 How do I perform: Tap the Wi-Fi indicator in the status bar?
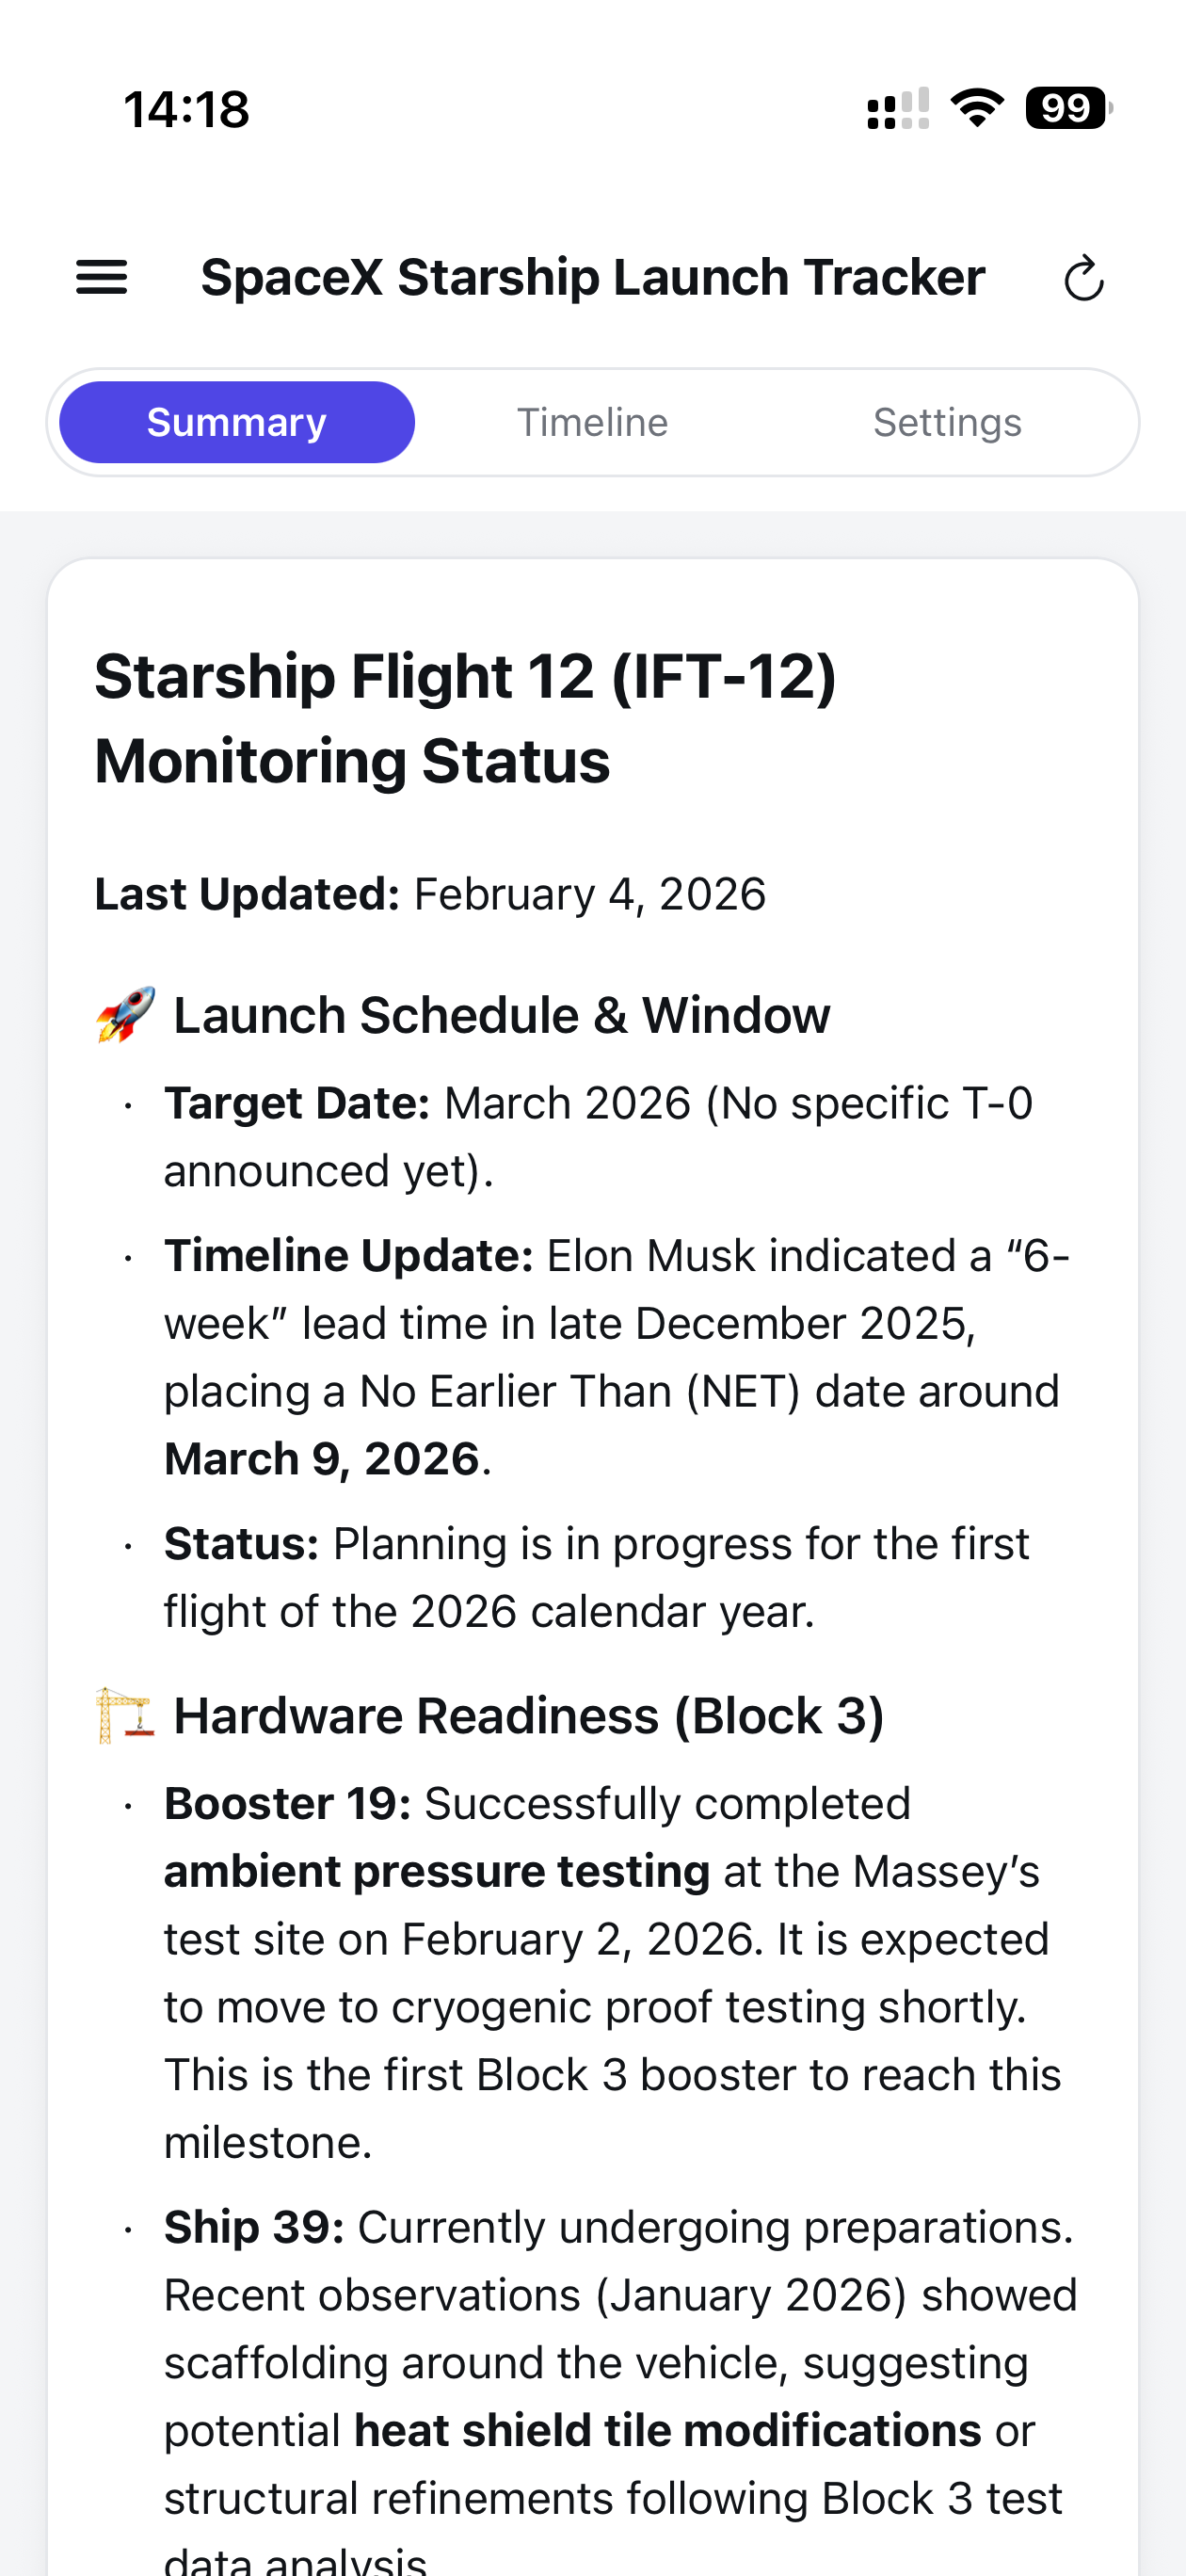[977, 107]
